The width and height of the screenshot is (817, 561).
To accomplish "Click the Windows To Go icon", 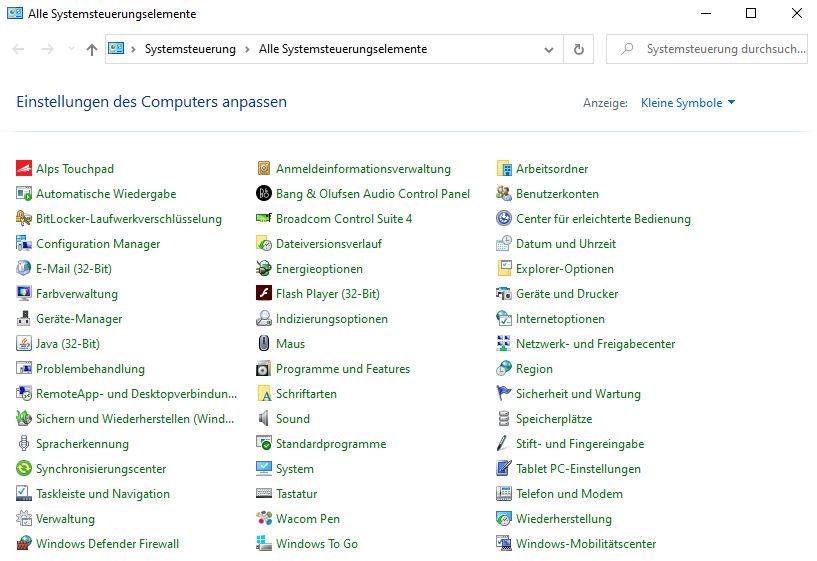I will pos(264,544).
